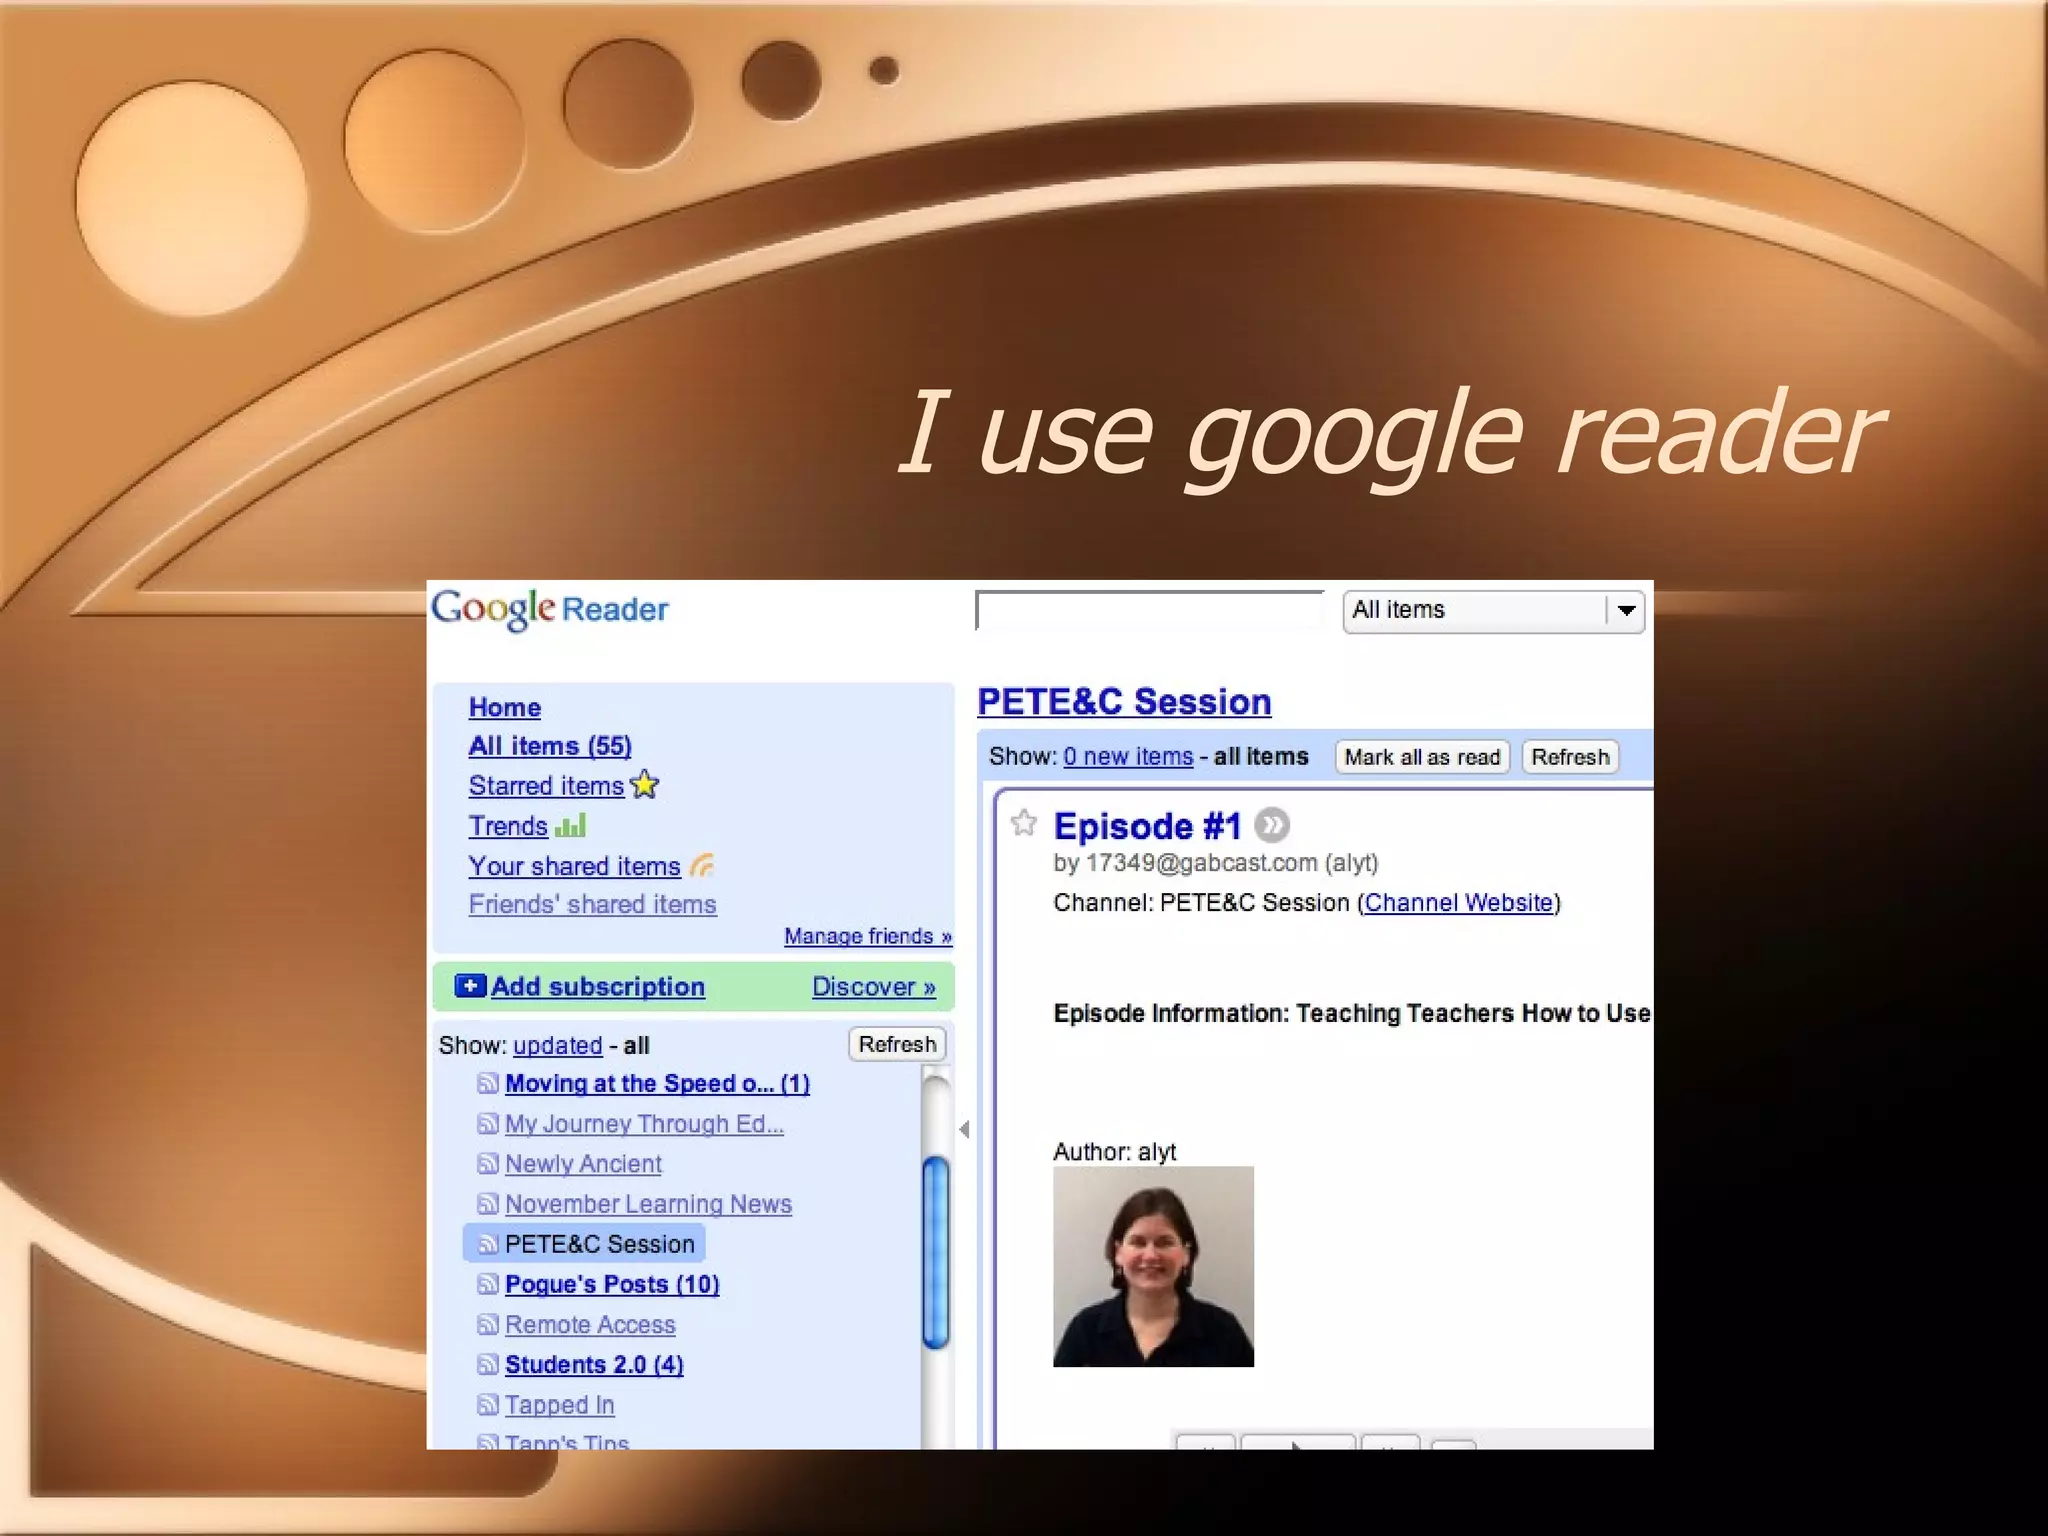The image size is (2048, 1536).
Task: Open Students 2.0 (4) feed
Action: pos(594,1364)
